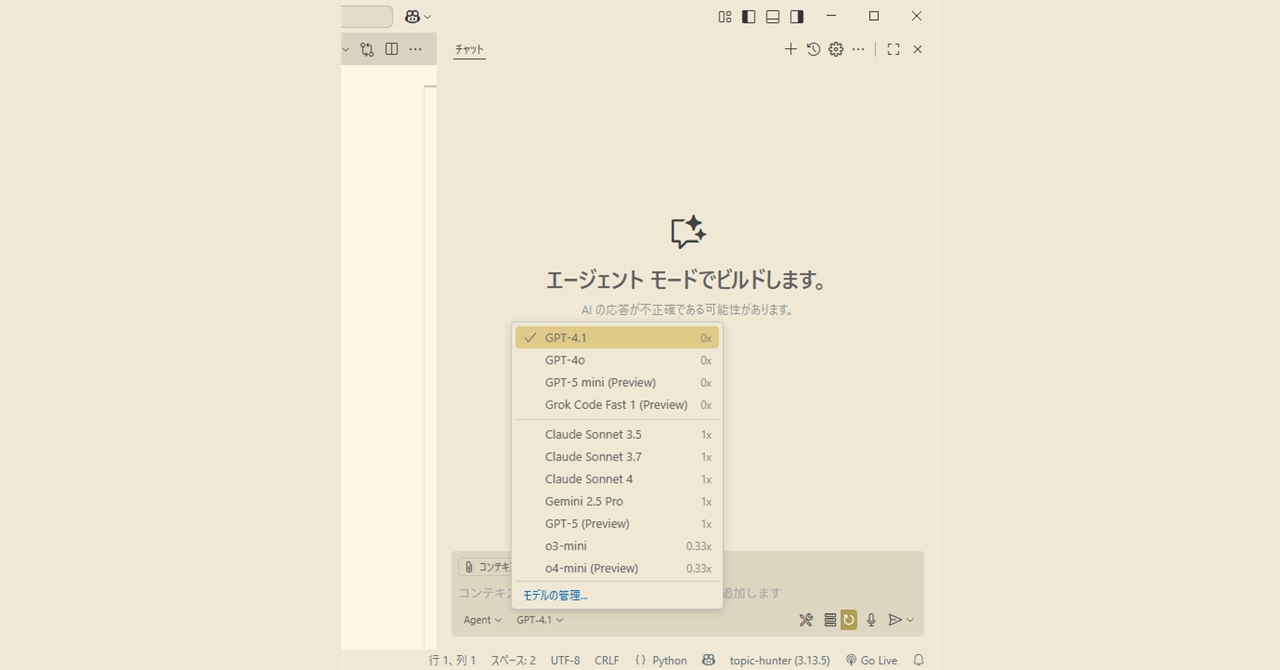Open the send button dropdown chevron

(x=910, y=620)
